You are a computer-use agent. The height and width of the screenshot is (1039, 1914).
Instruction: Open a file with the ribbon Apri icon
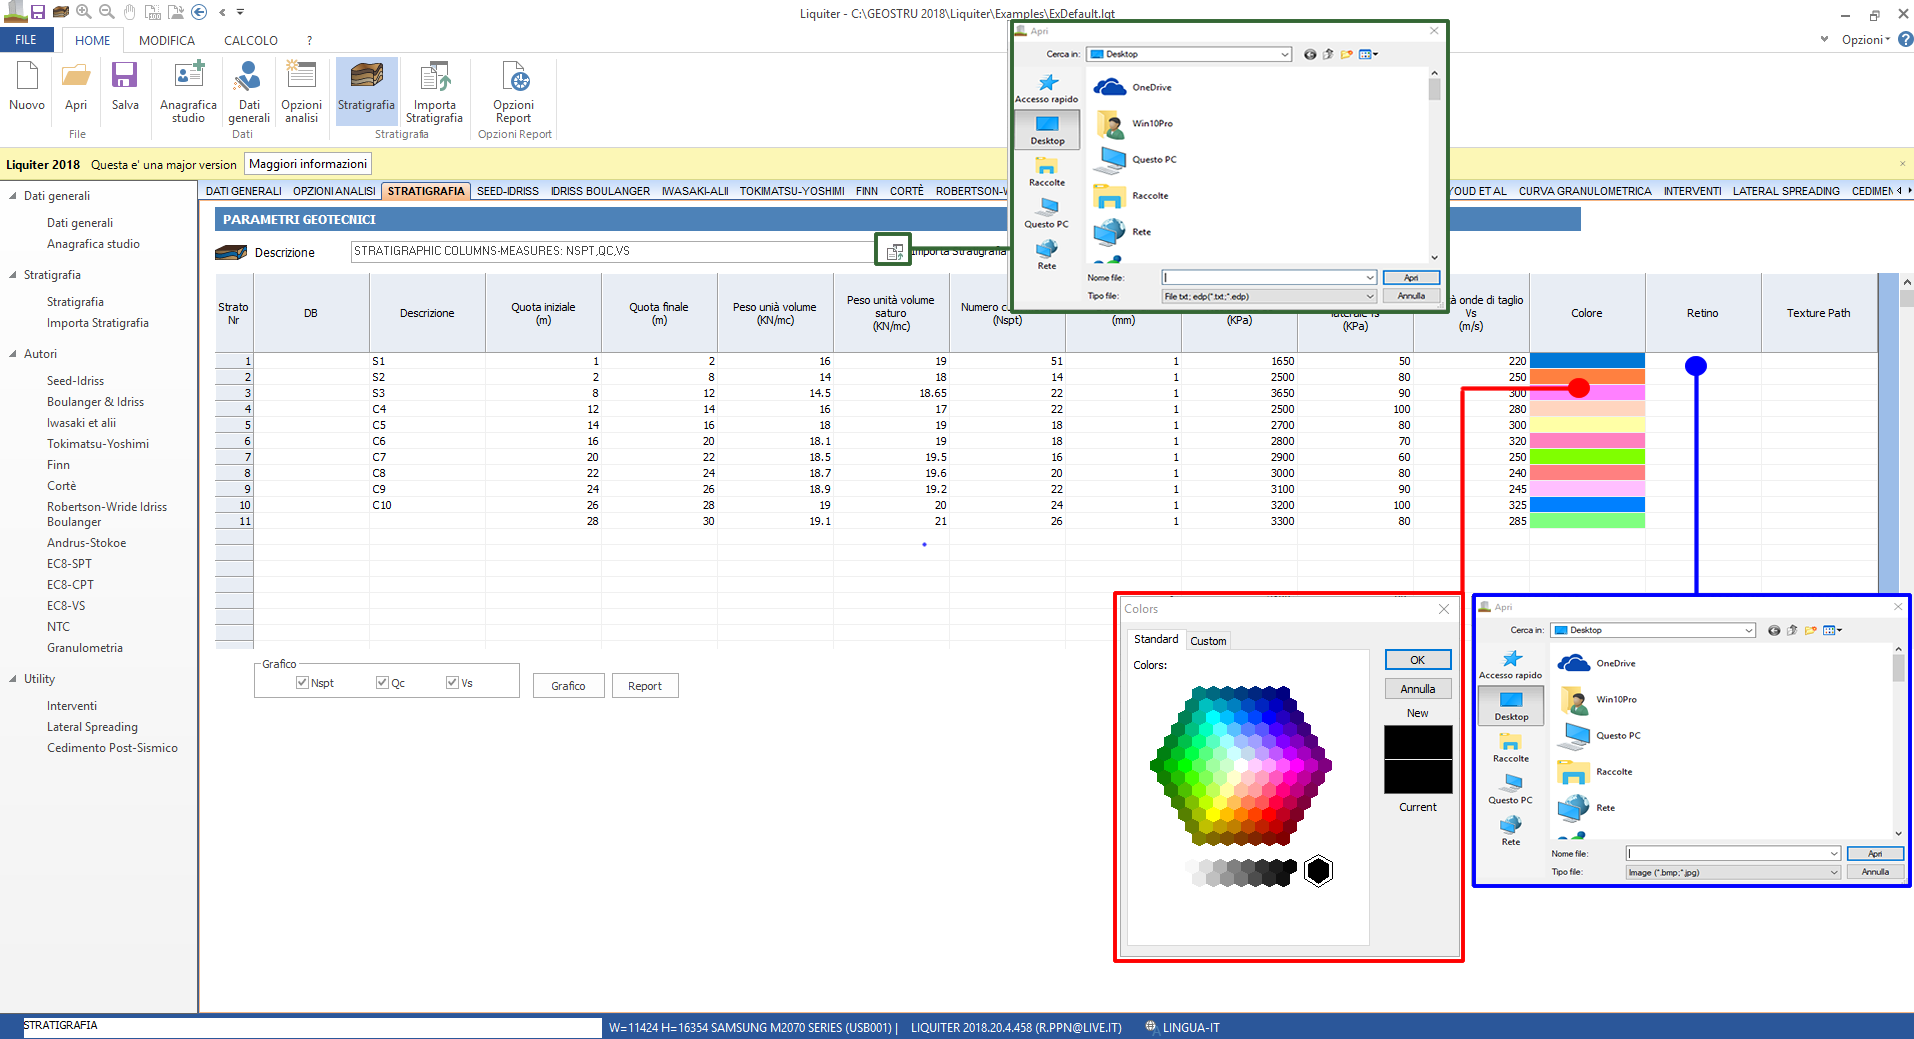(76, 76)
